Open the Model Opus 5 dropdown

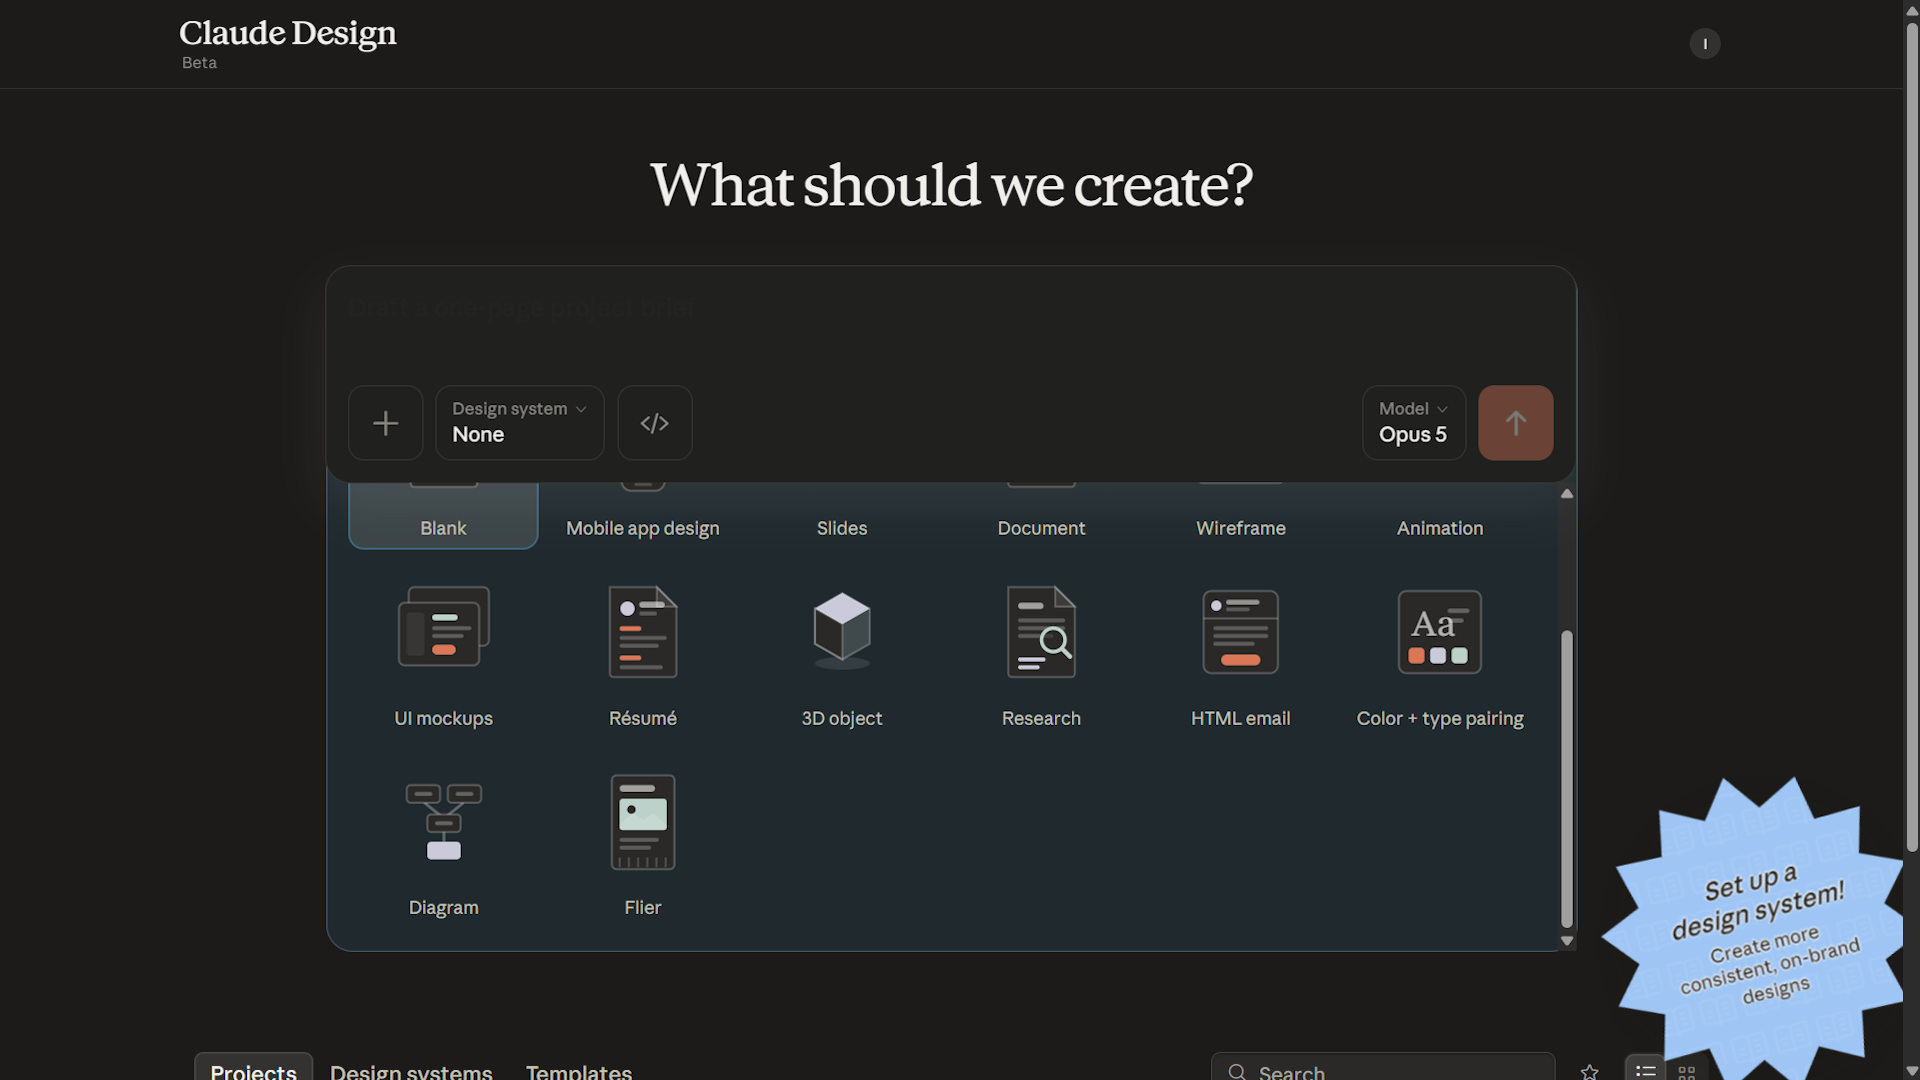click(x=1414, y=423)
